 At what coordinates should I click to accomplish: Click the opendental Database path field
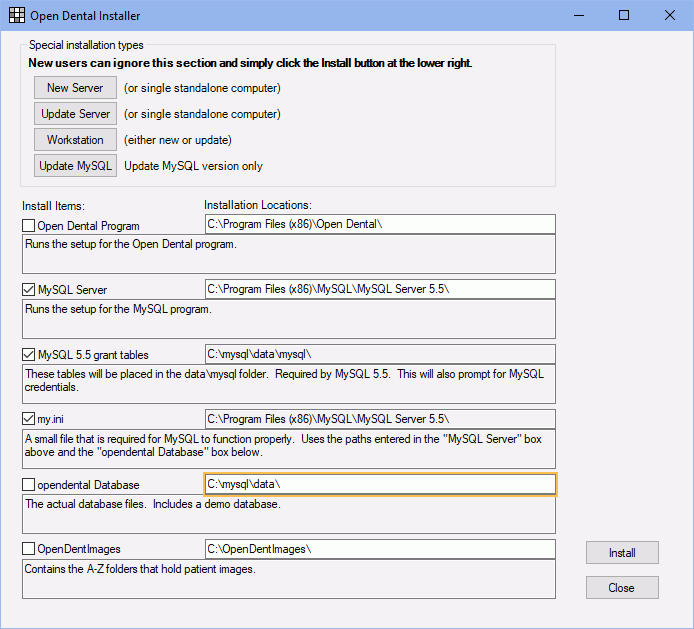point(379,484)
